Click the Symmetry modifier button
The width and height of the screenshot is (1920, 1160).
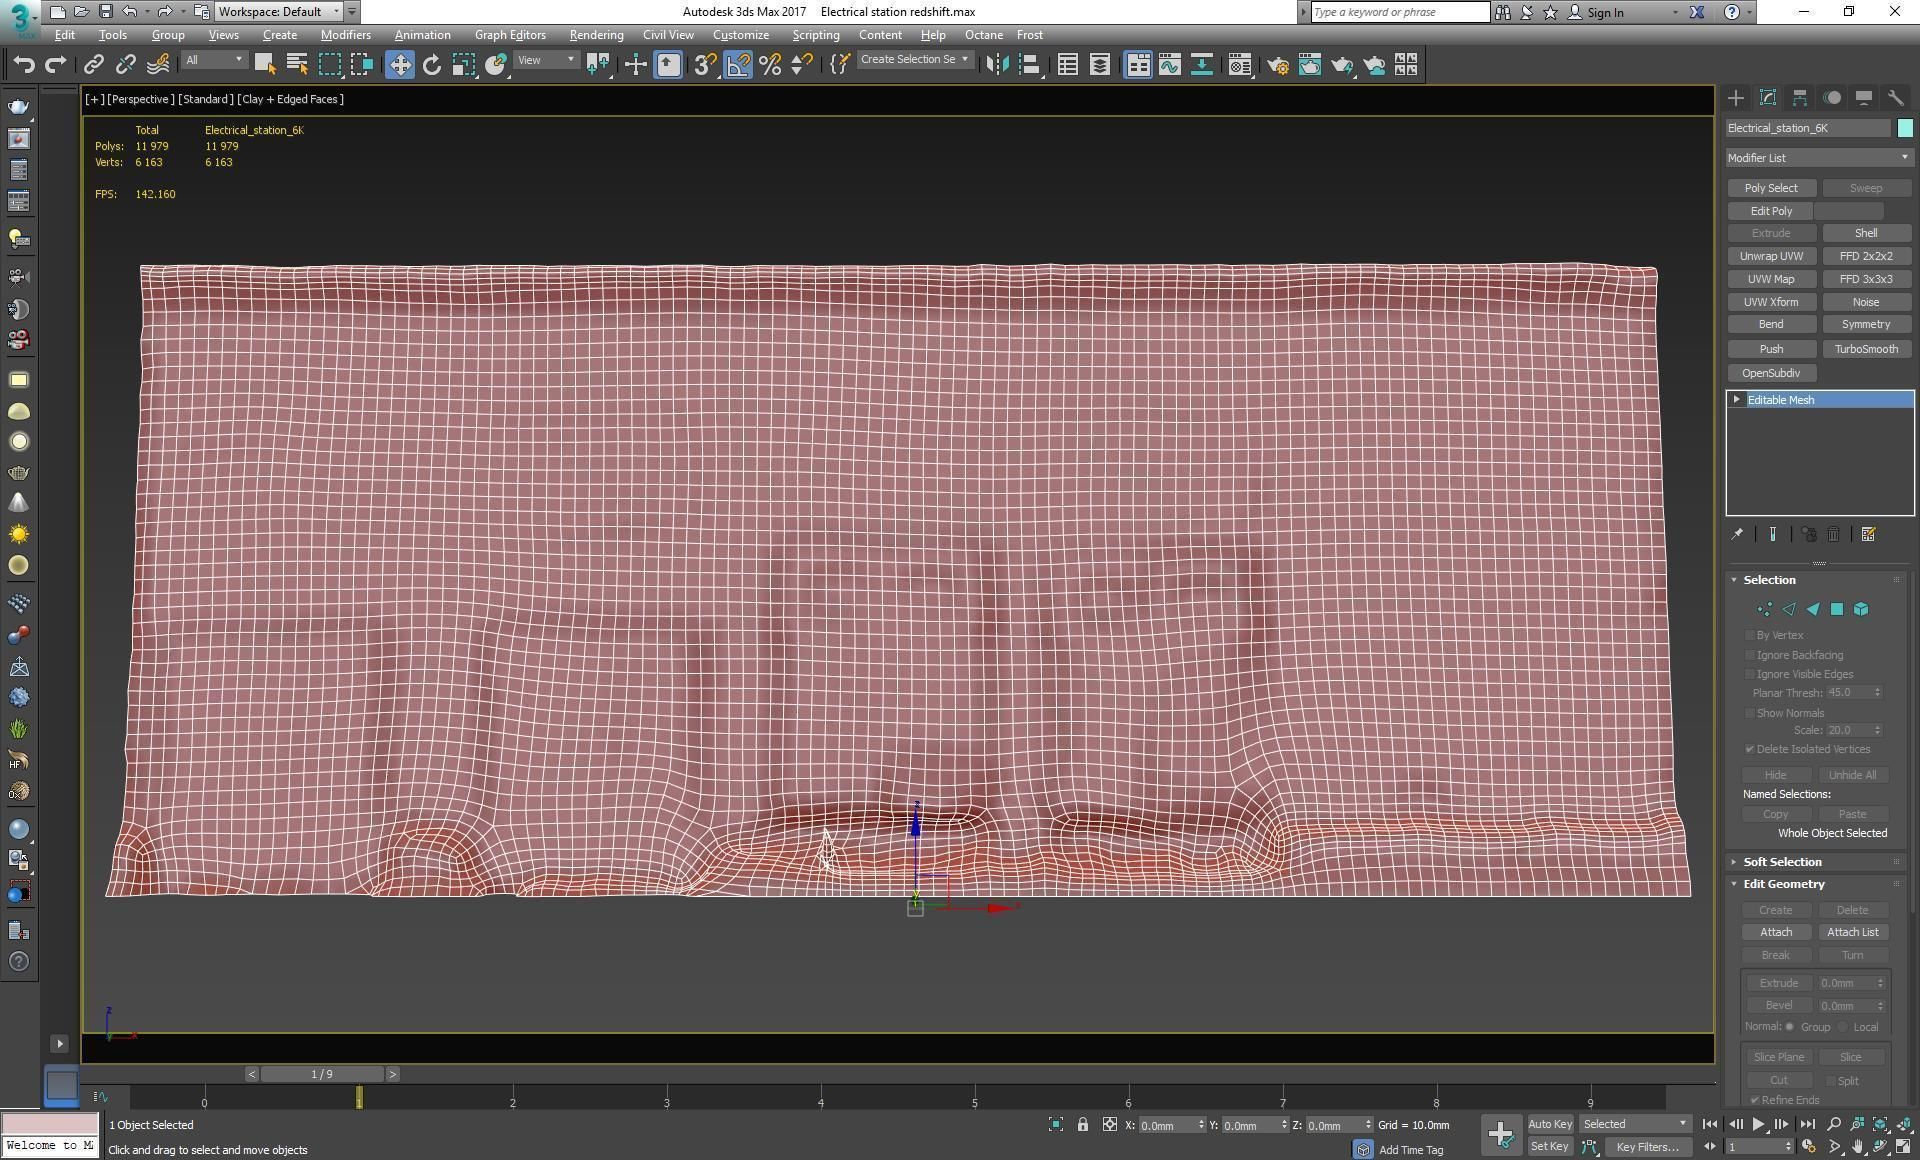point(1866,324)
